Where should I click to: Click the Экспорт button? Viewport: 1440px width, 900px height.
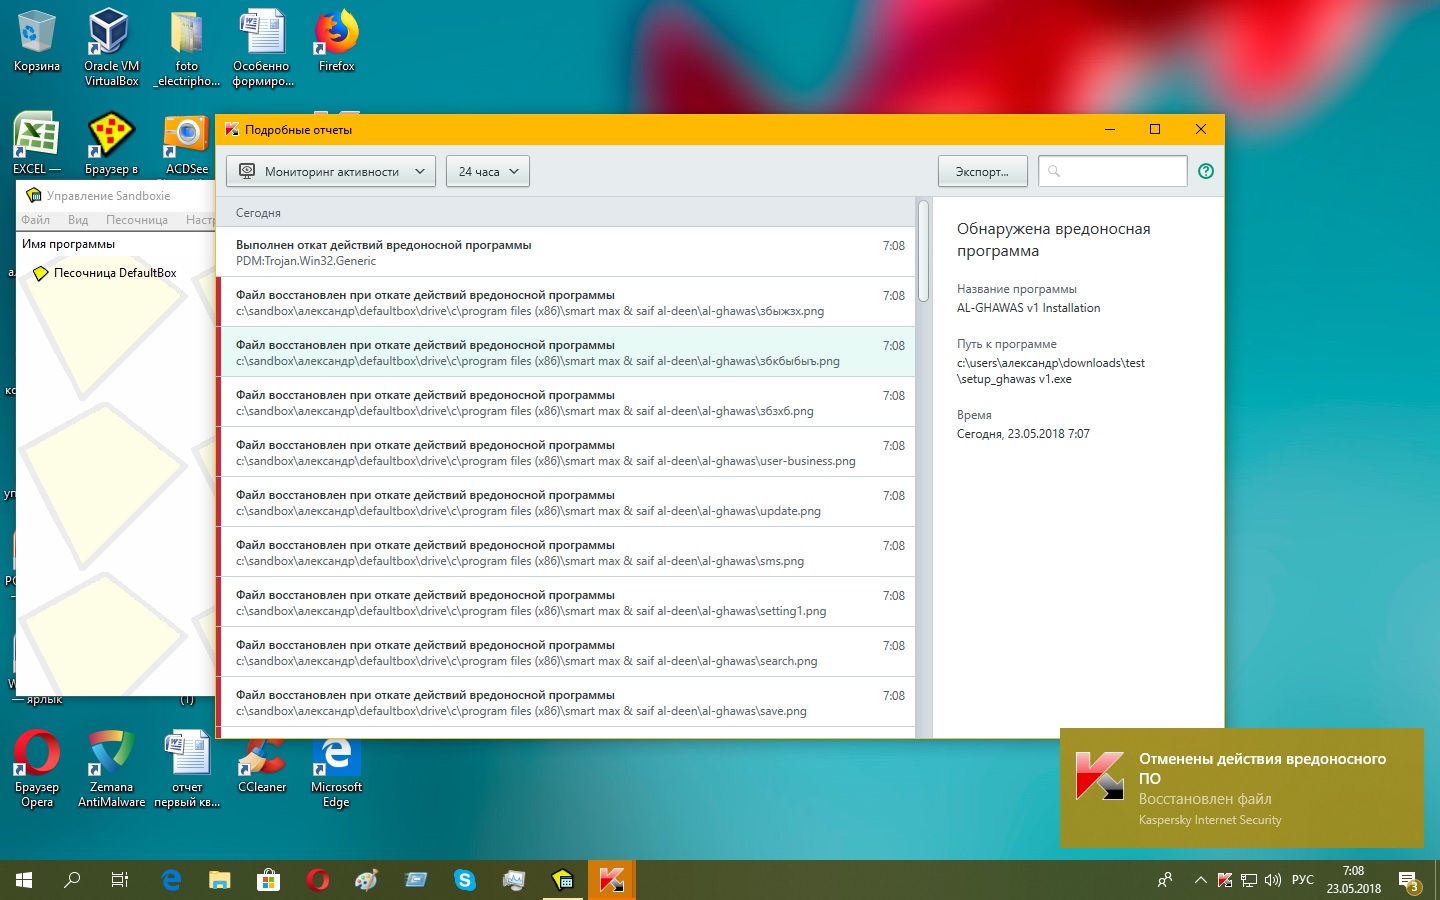pos(982,171)
